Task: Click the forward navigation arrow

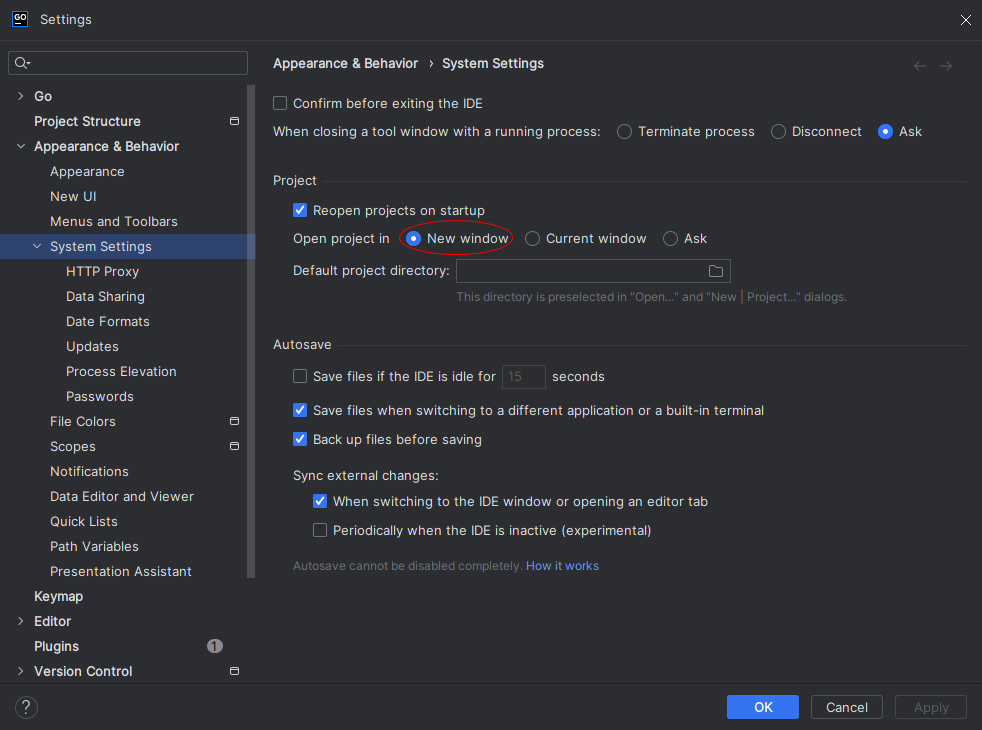Action: (x=946, y=66)
